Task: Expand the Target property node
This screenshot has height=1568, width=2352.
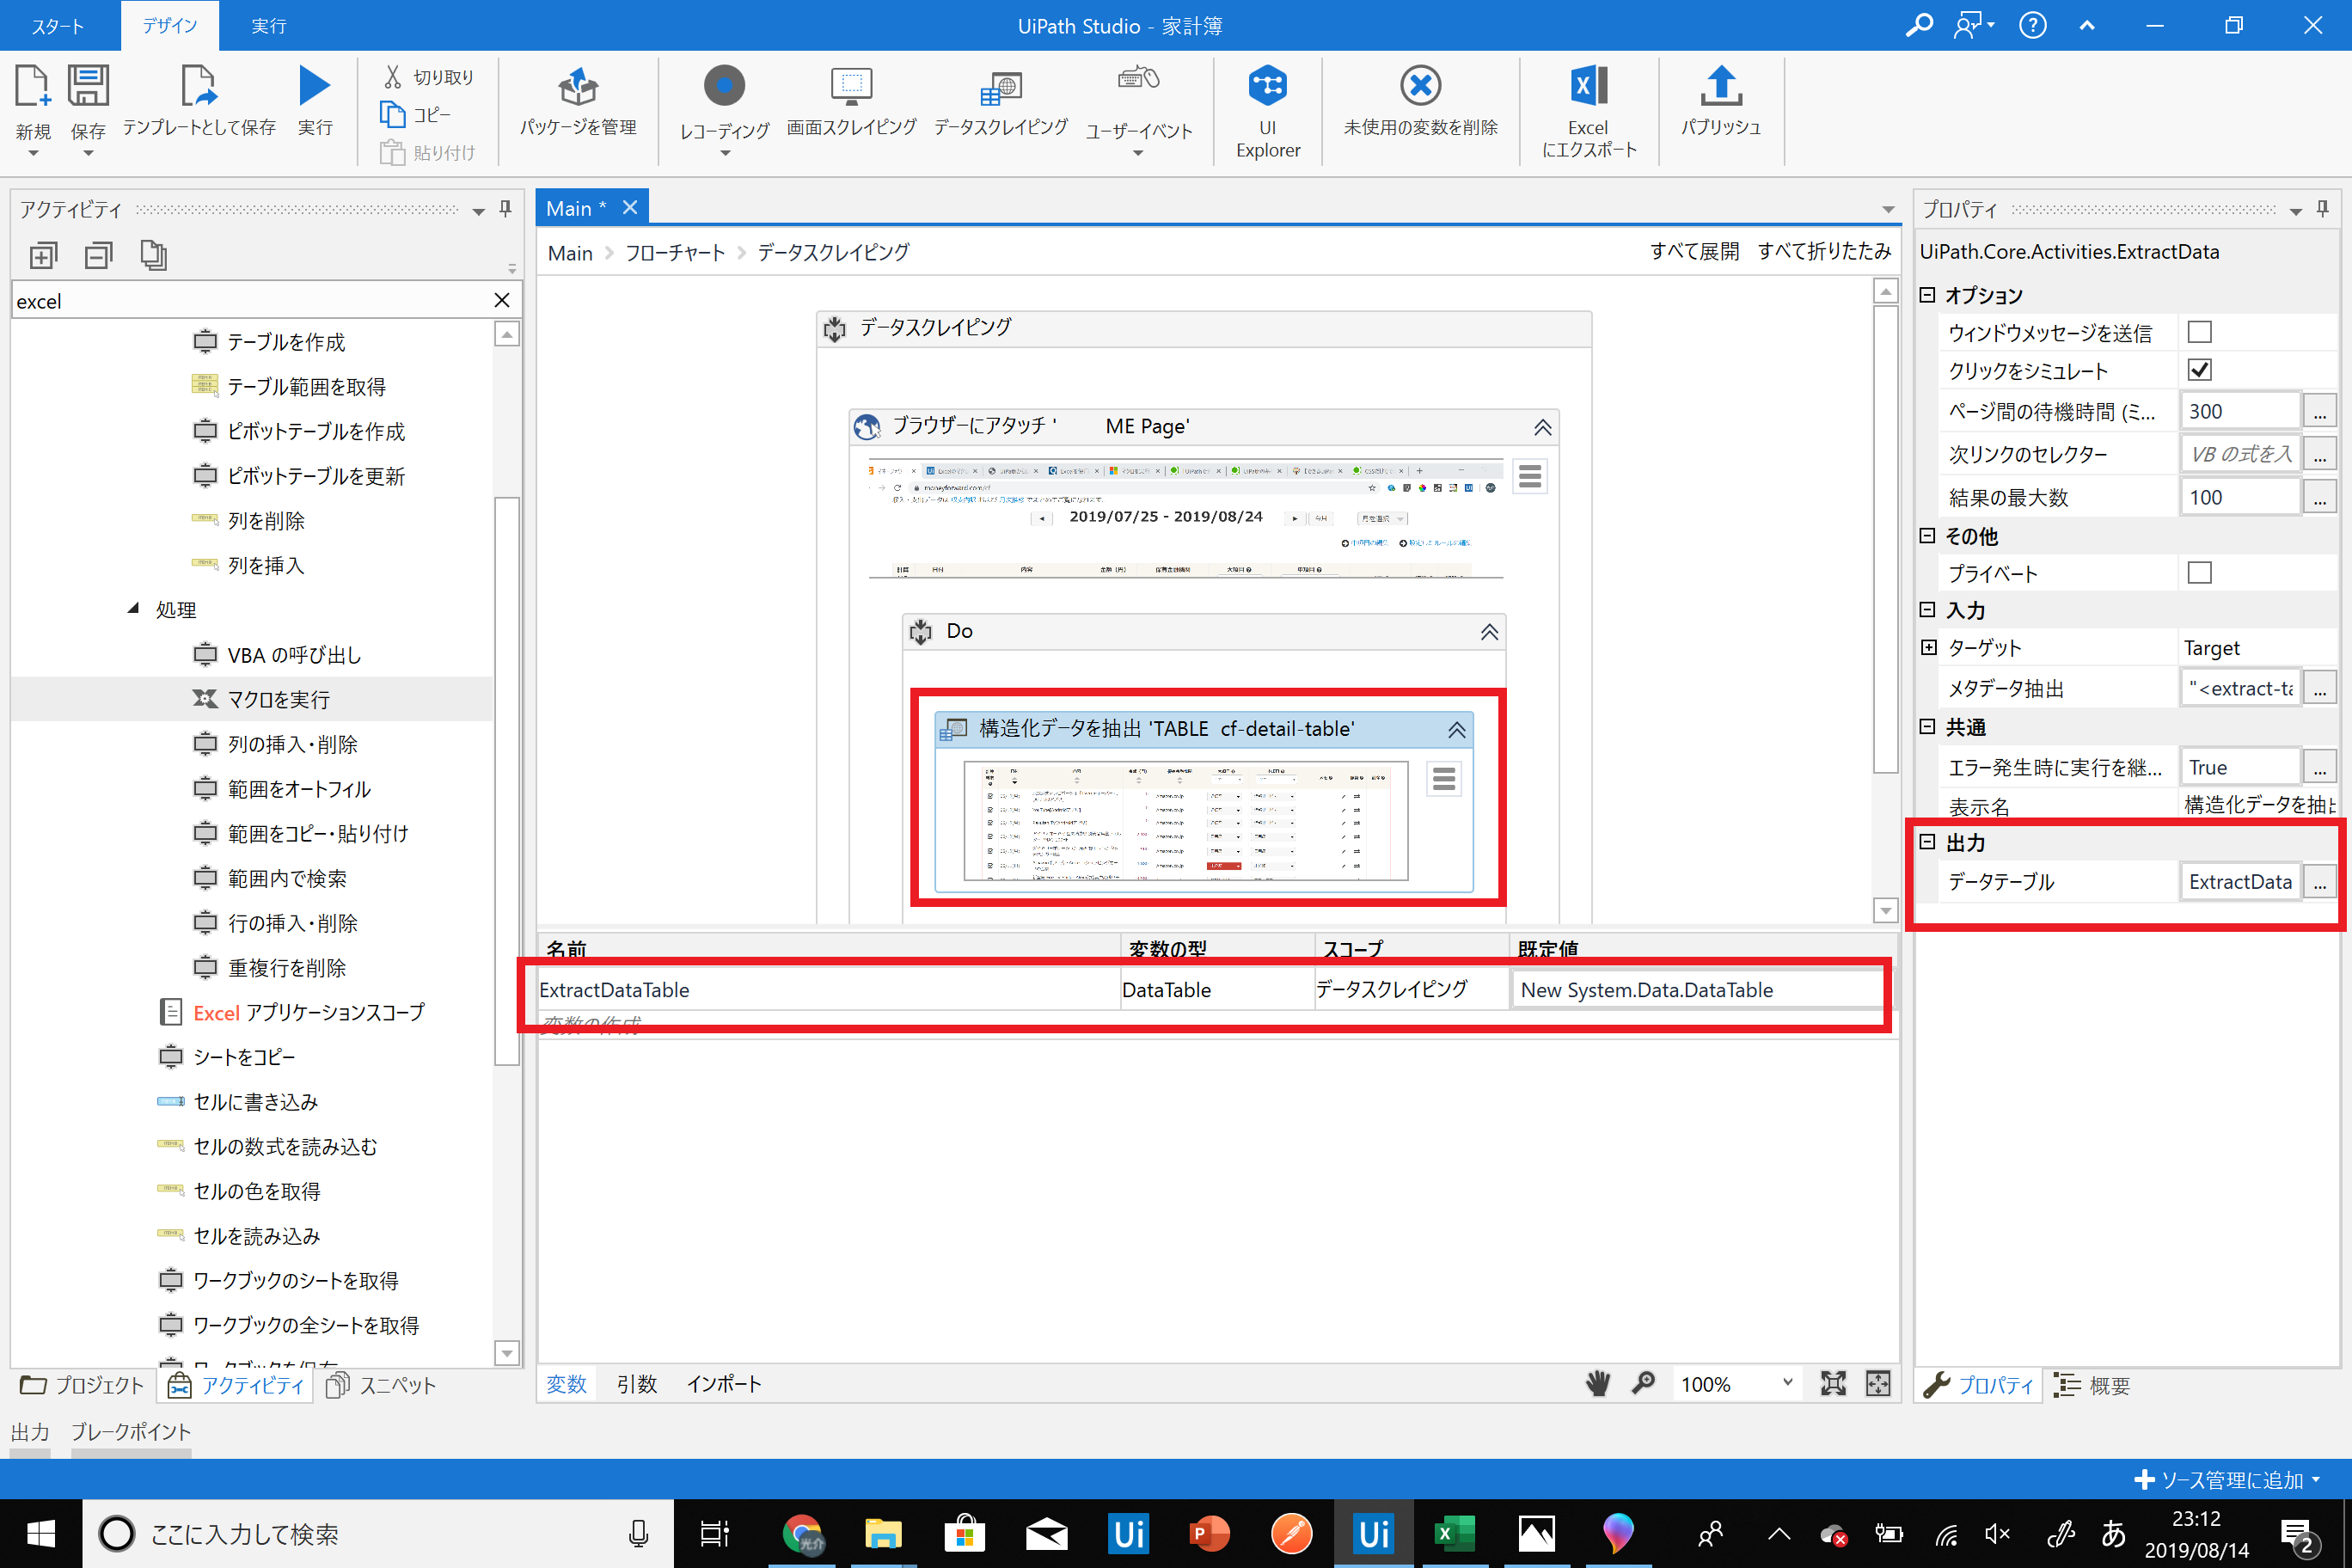Action: [1929, 648]
